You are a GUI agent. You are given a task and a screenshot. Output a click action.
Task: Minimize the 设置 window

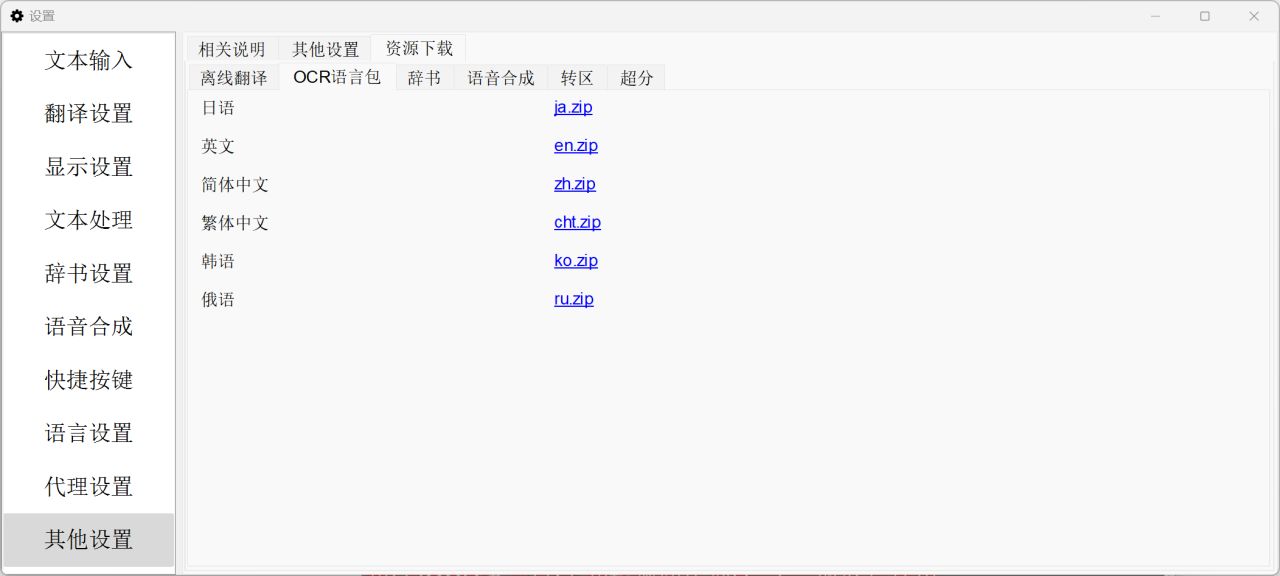point(1155,16)
